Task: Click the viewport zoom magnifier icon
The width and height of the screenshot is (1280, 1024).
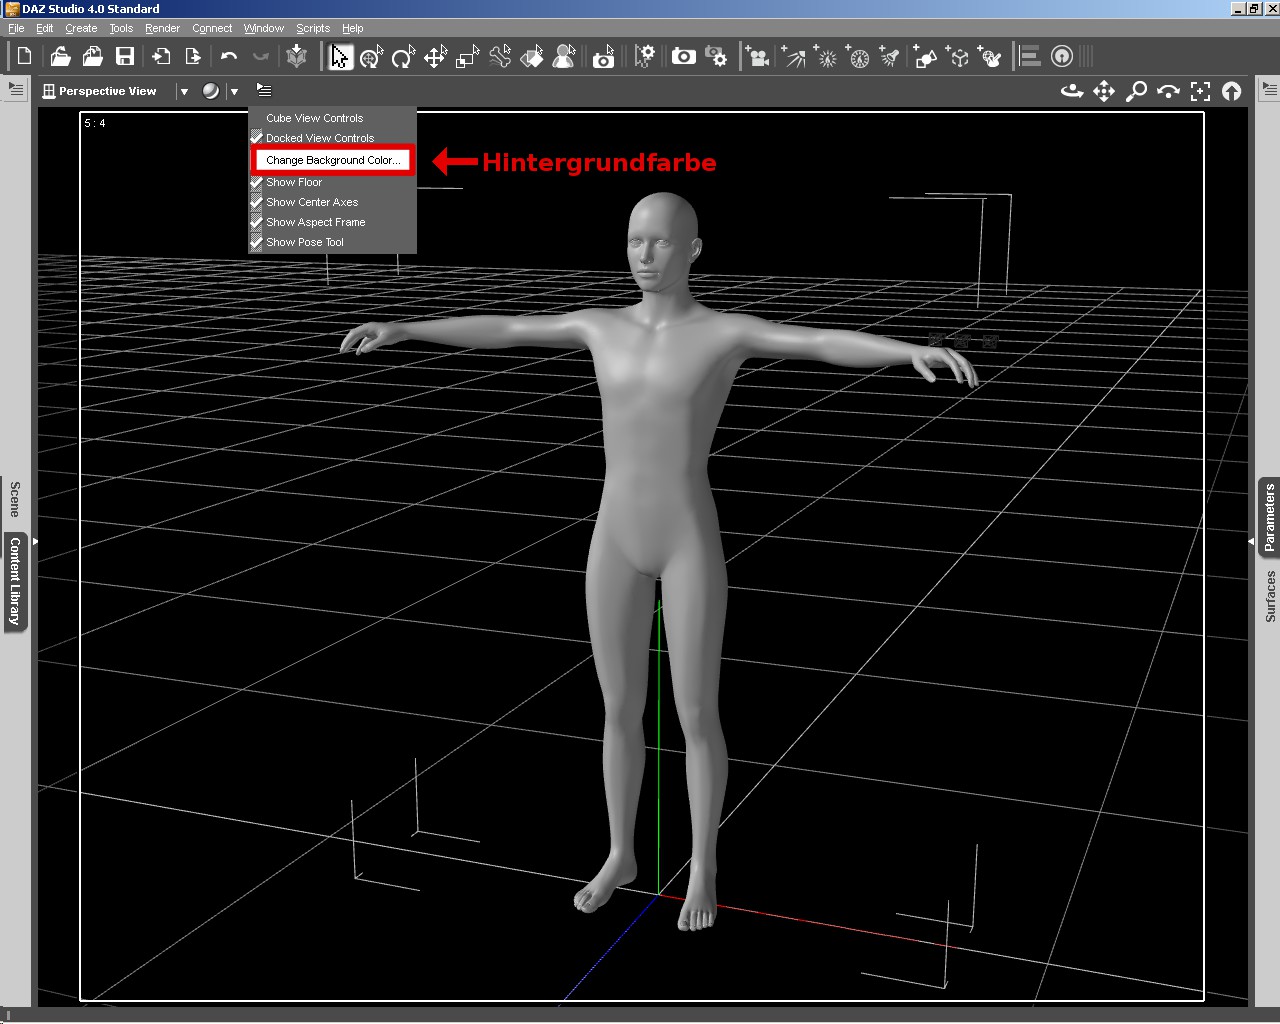Action: point(1136,91)
